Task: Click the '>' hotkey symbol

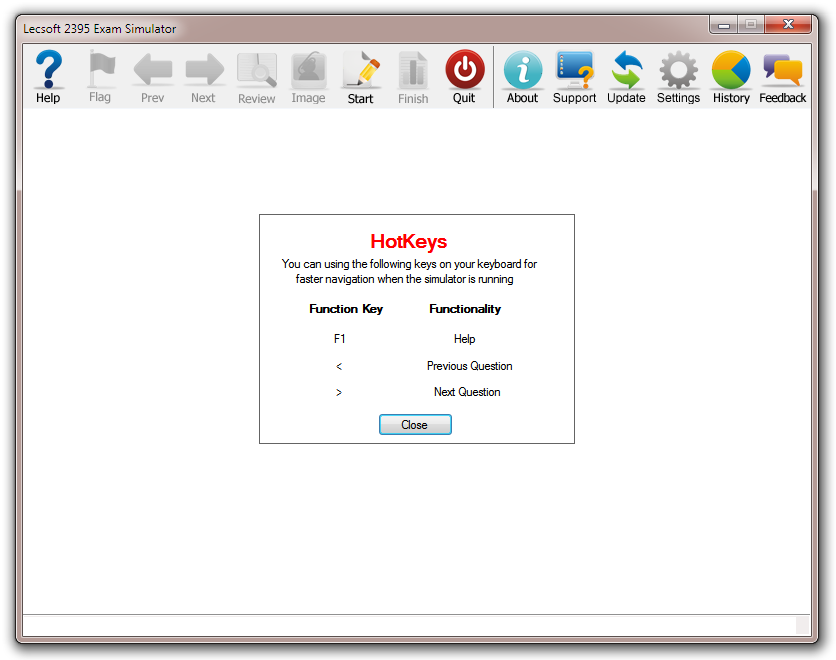Action: click(339, 392)
